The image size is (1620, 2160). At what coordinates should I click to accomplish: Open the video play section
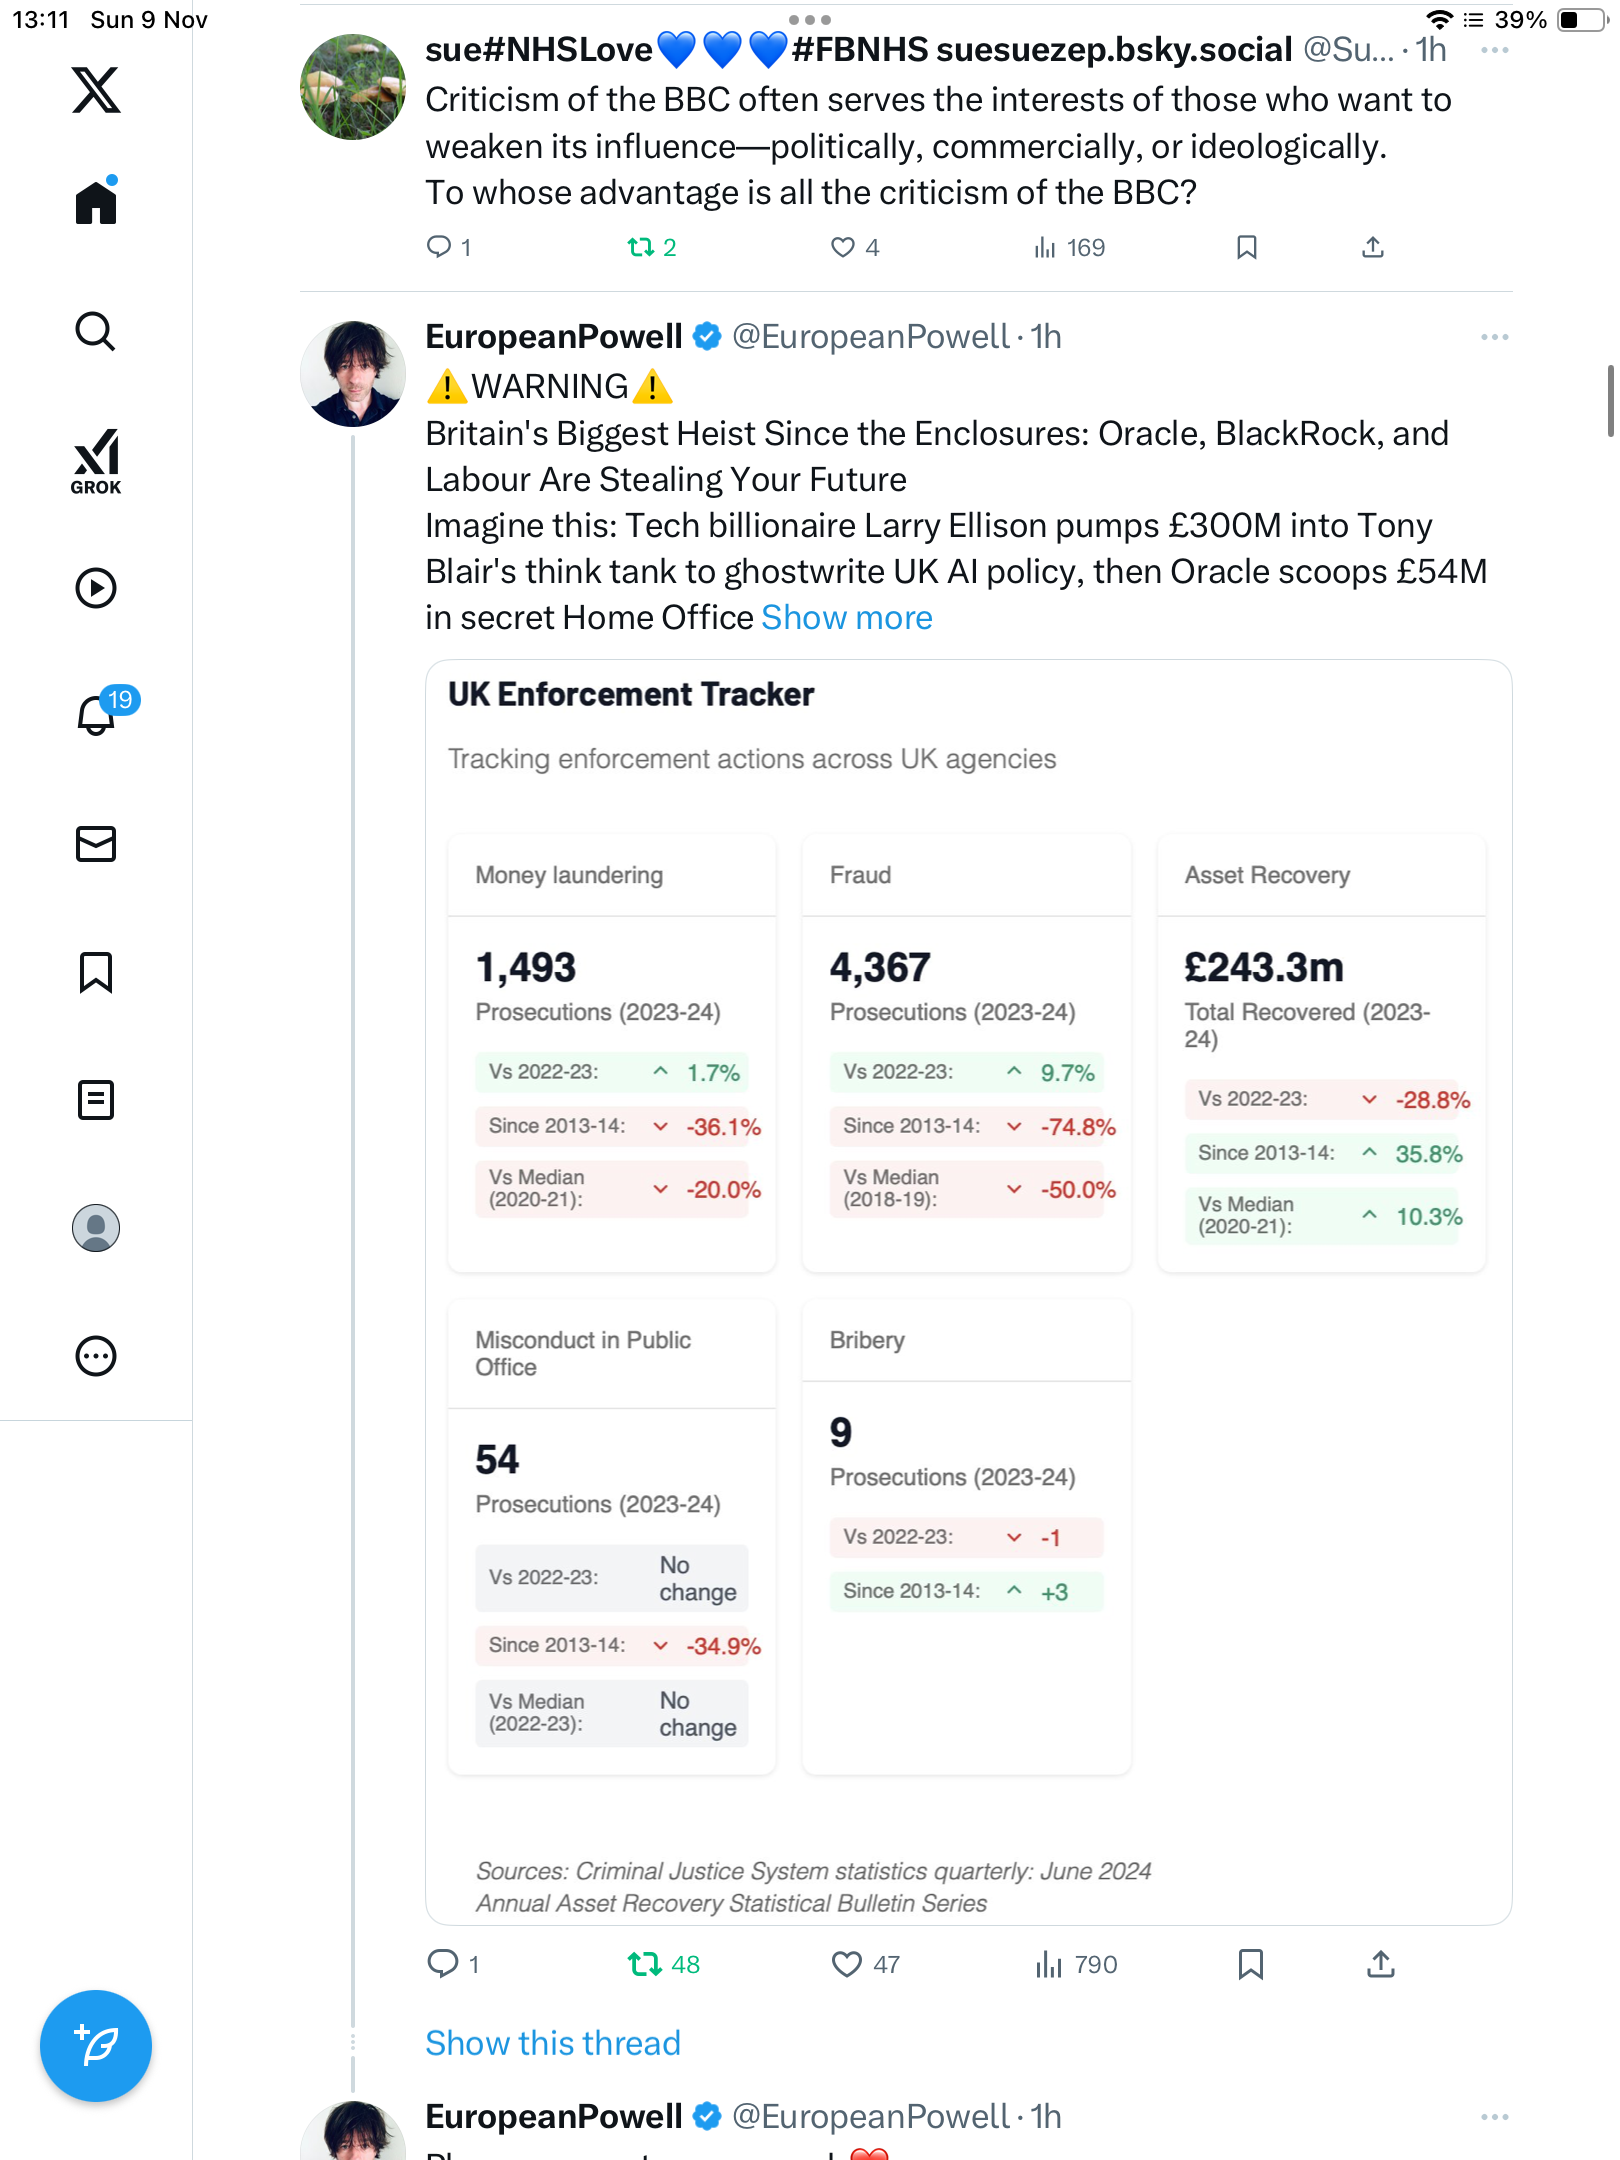(96, 588)
